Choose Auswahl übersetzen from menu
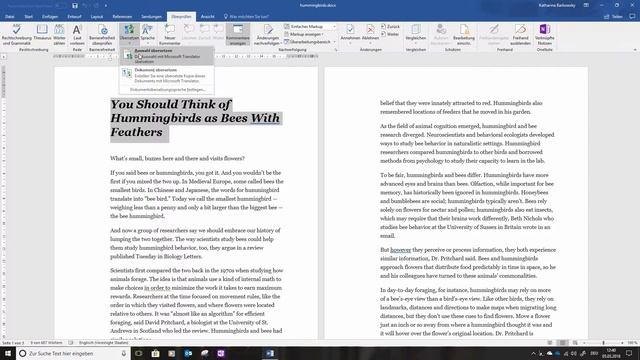The height and width of the screenshot is (360, 640). coord(167,56)
